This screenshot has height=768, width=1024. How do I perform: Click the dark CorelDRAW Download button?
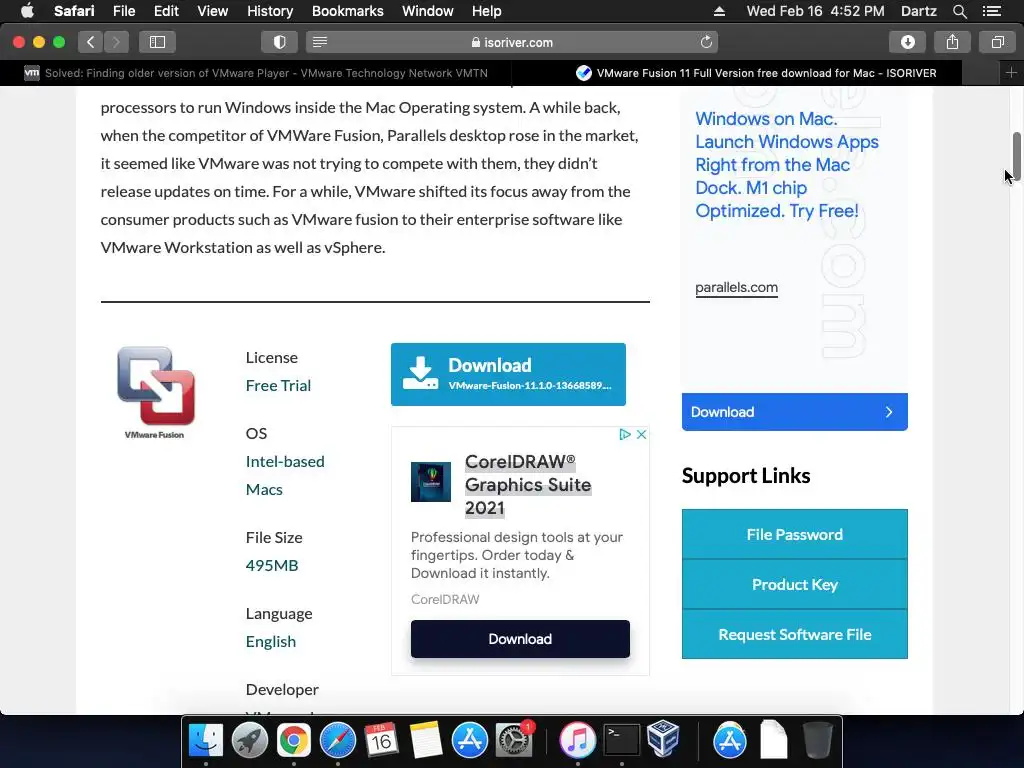click(x=520, y=639)
